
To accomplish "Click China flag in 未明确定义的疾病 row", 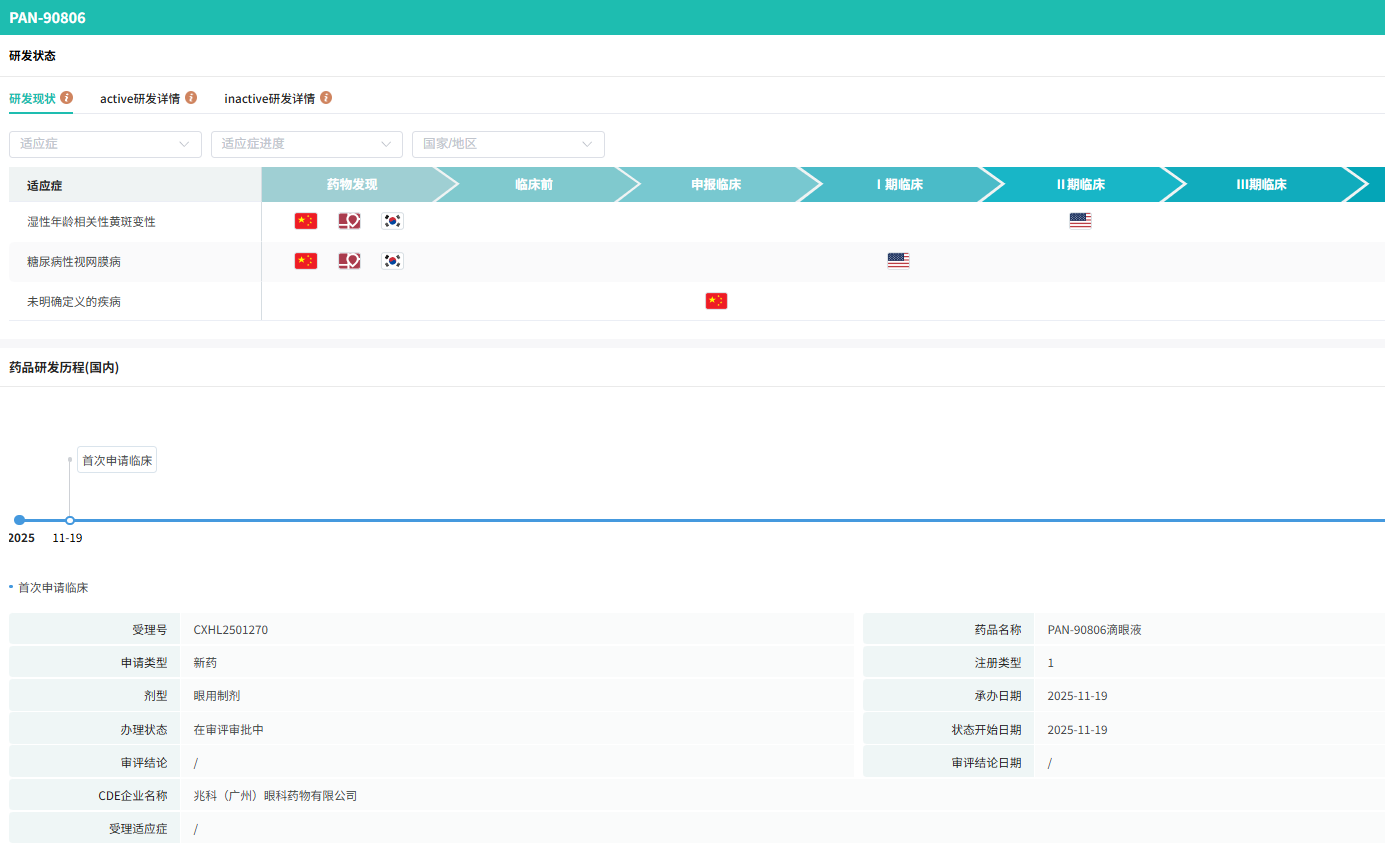I will 716,301.
